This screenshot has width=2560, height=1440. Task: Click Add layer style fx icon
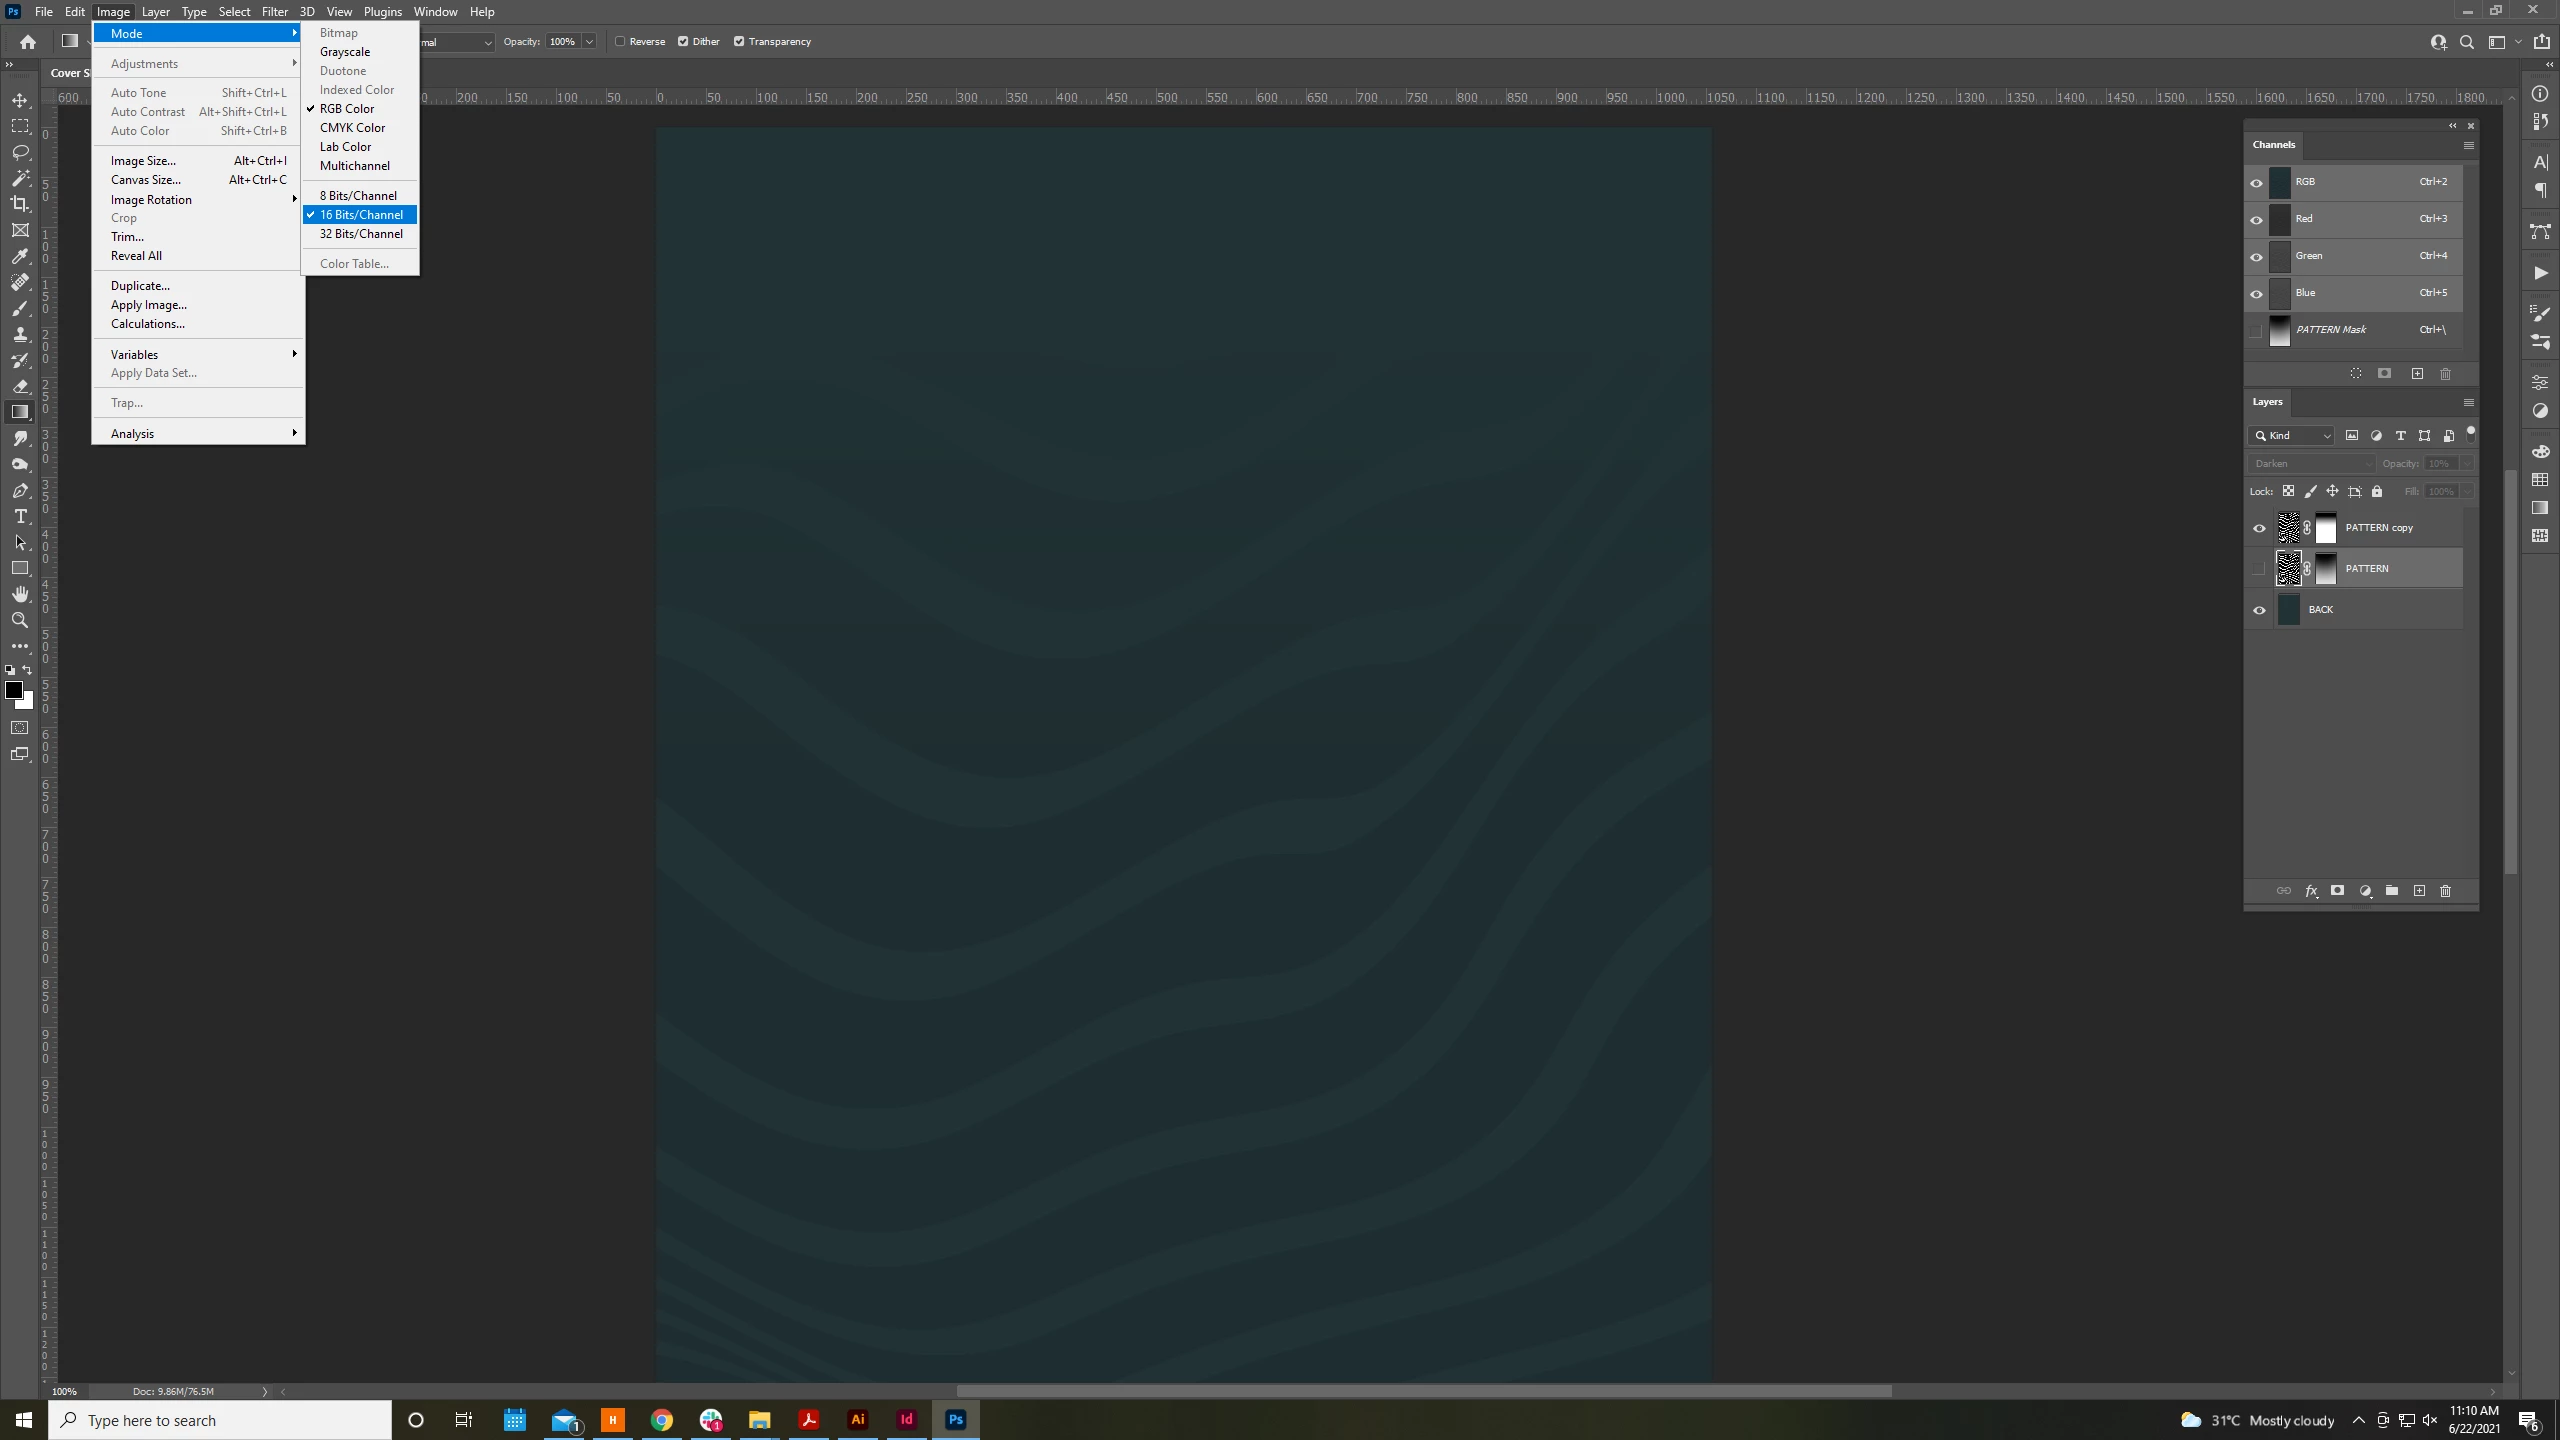2311,891
